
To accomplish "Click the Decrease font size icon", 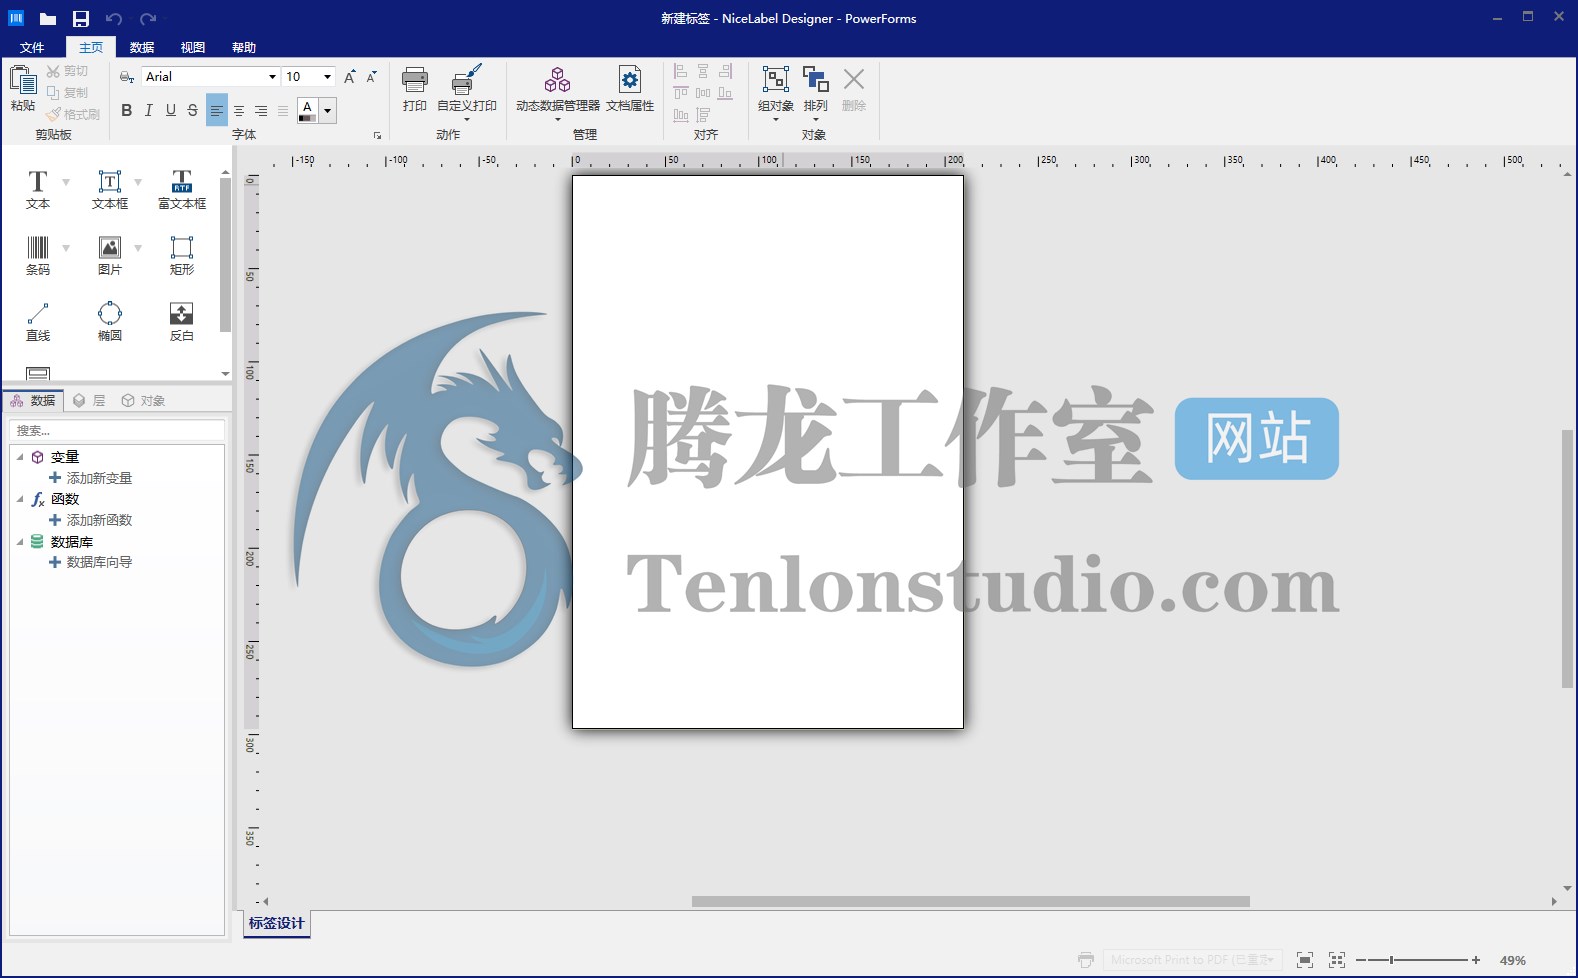I will pyautogui.click(x=372, y=77).
